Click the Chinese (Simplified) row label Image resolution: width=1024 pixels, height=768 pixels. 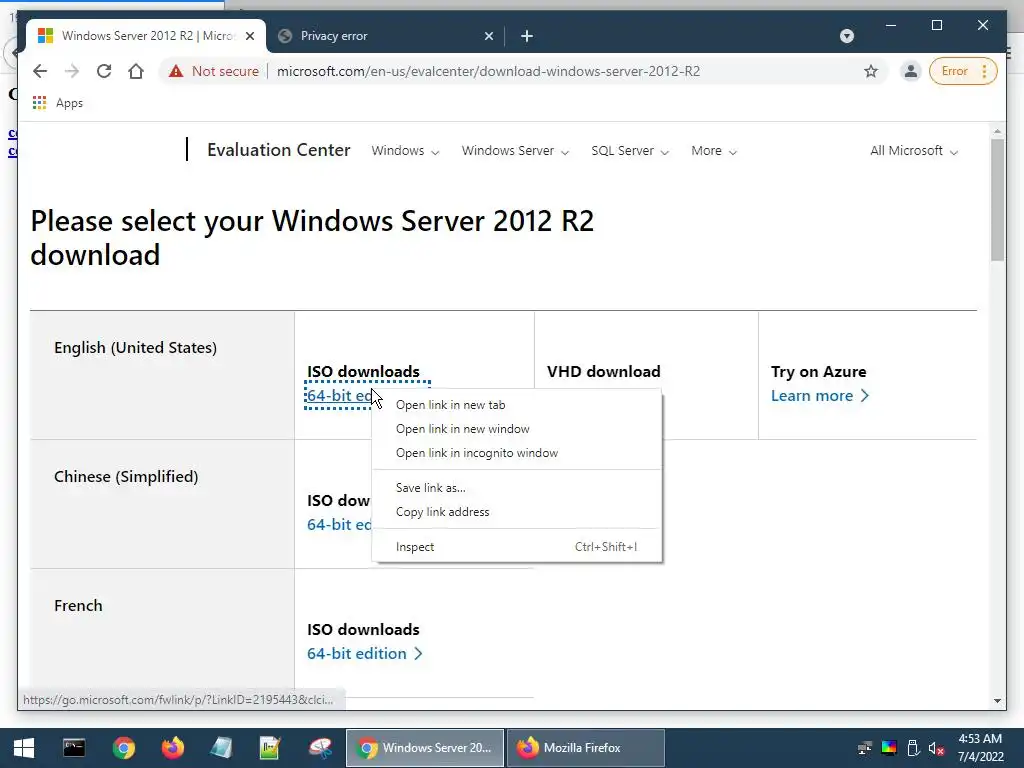coord(126,477)
